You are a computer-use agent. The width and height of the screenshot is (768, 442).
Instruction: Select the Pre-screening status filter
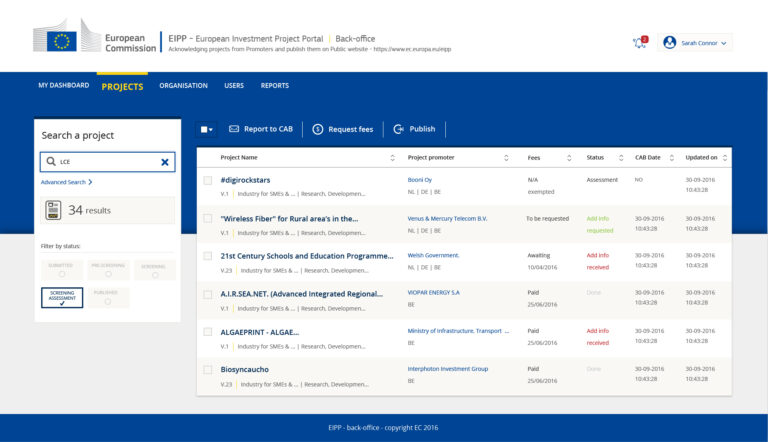pos(108,270)
